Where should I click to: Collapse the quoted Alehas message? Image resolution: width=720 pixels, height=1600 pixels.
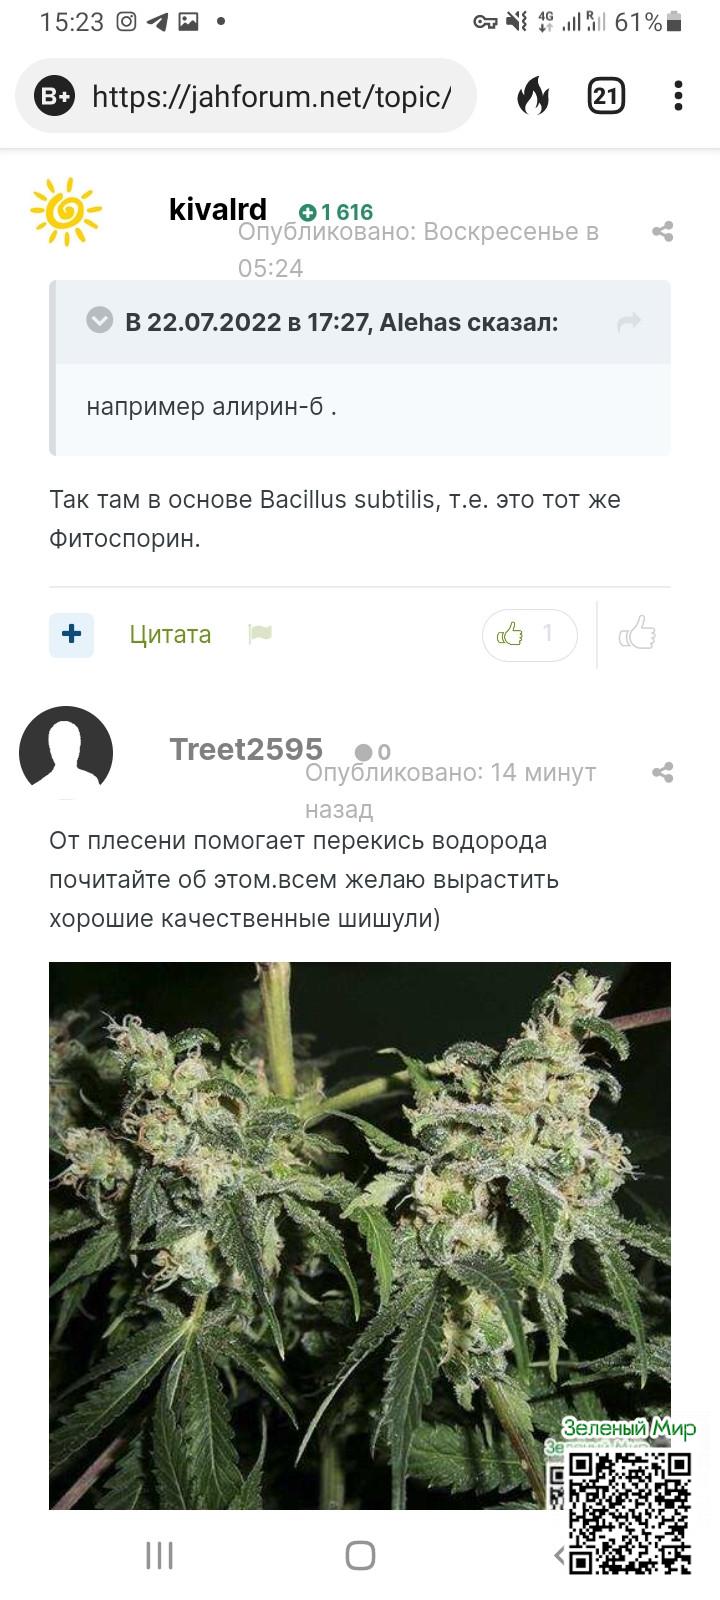tap(99, 320)
